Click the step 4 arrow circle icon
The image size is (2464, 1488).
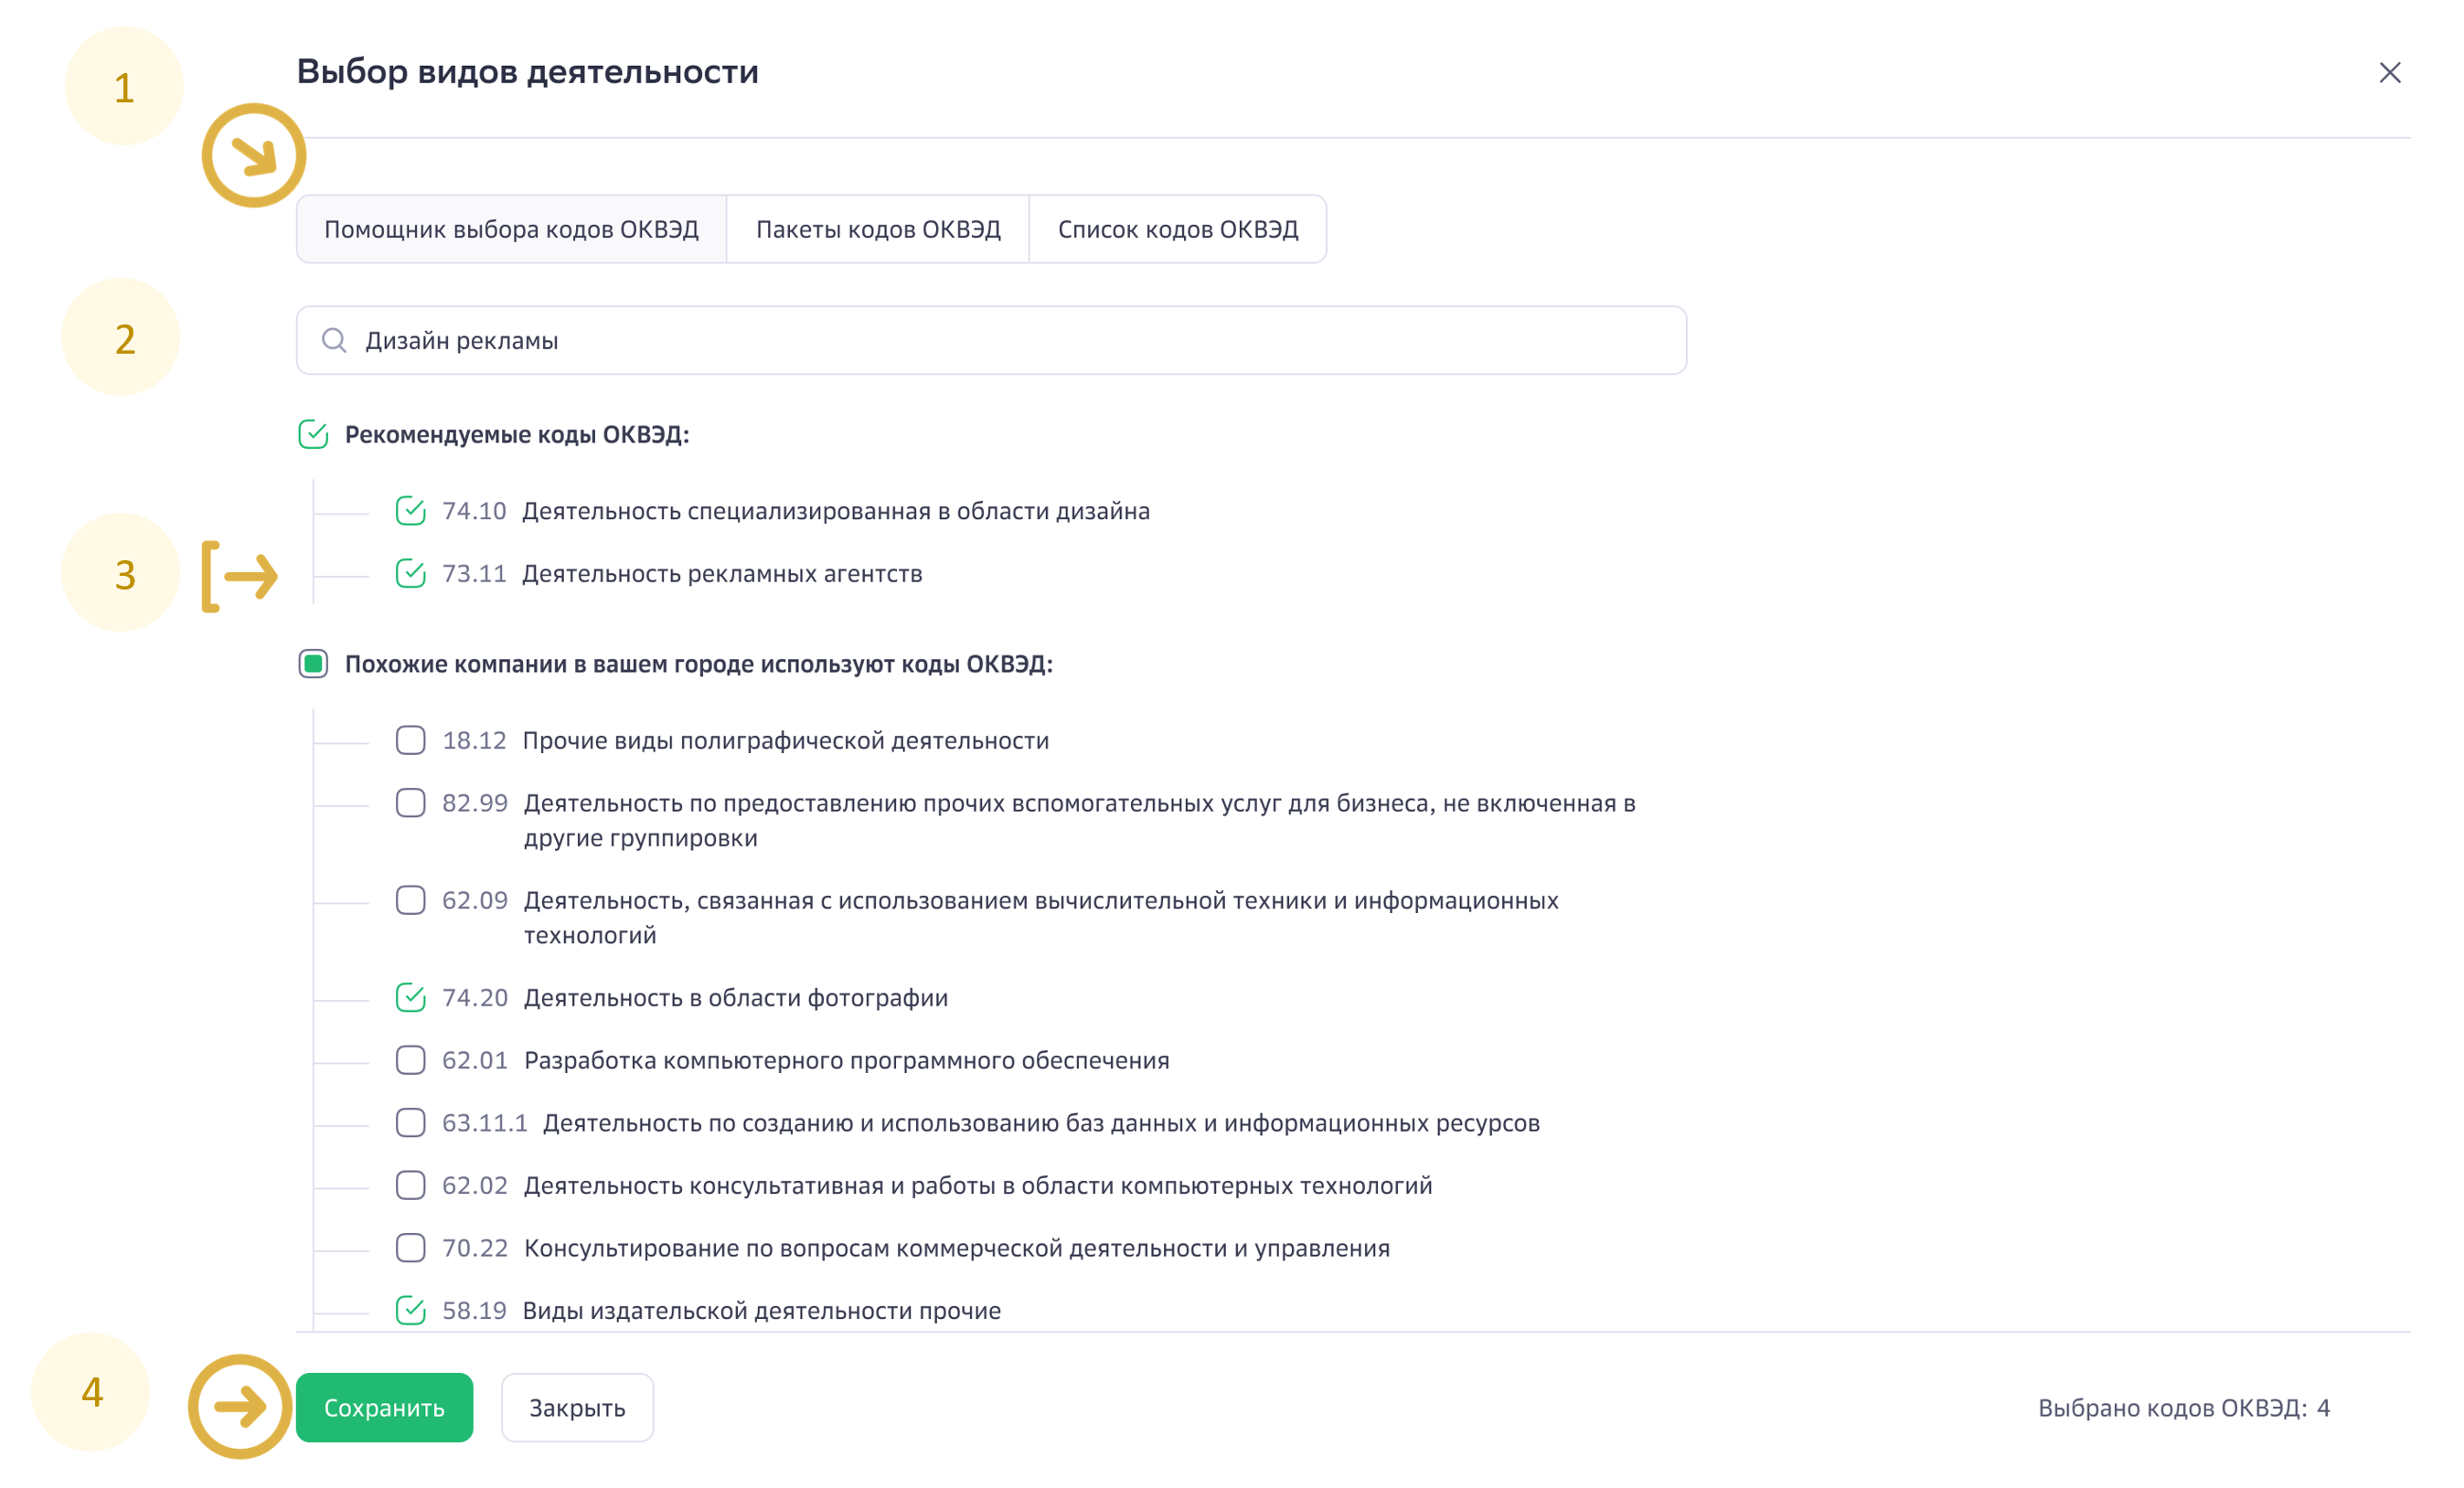pyautogui.click(x=240, y=1406)
